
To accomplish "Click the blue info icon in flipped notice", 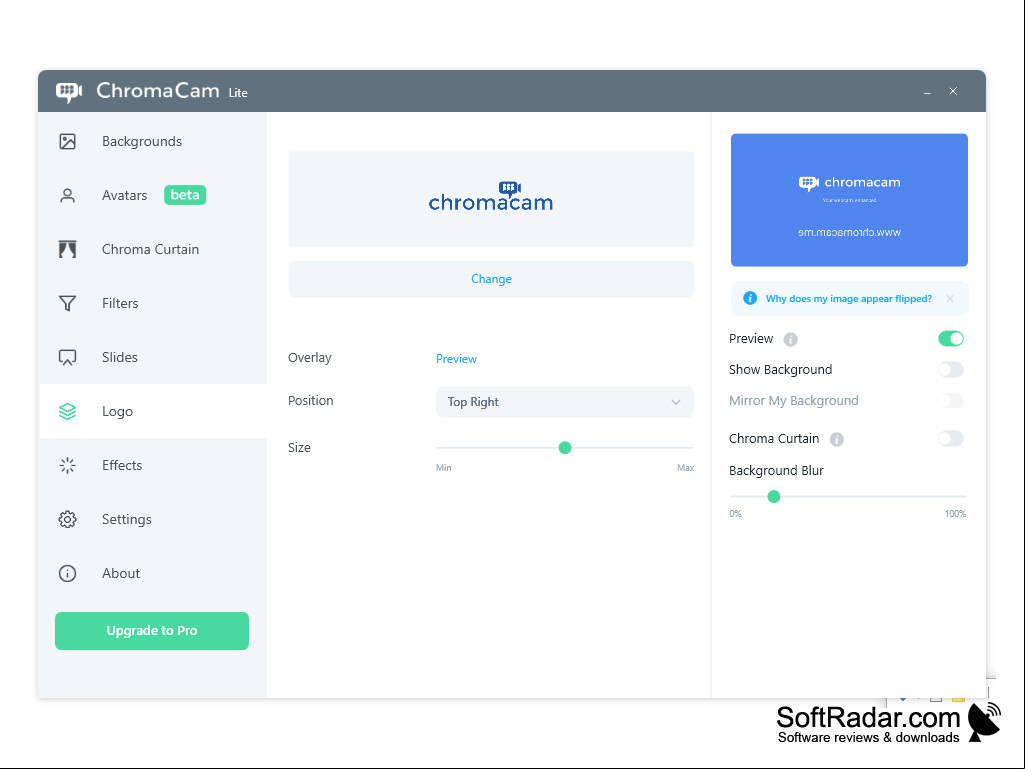I will click(750, 298).
